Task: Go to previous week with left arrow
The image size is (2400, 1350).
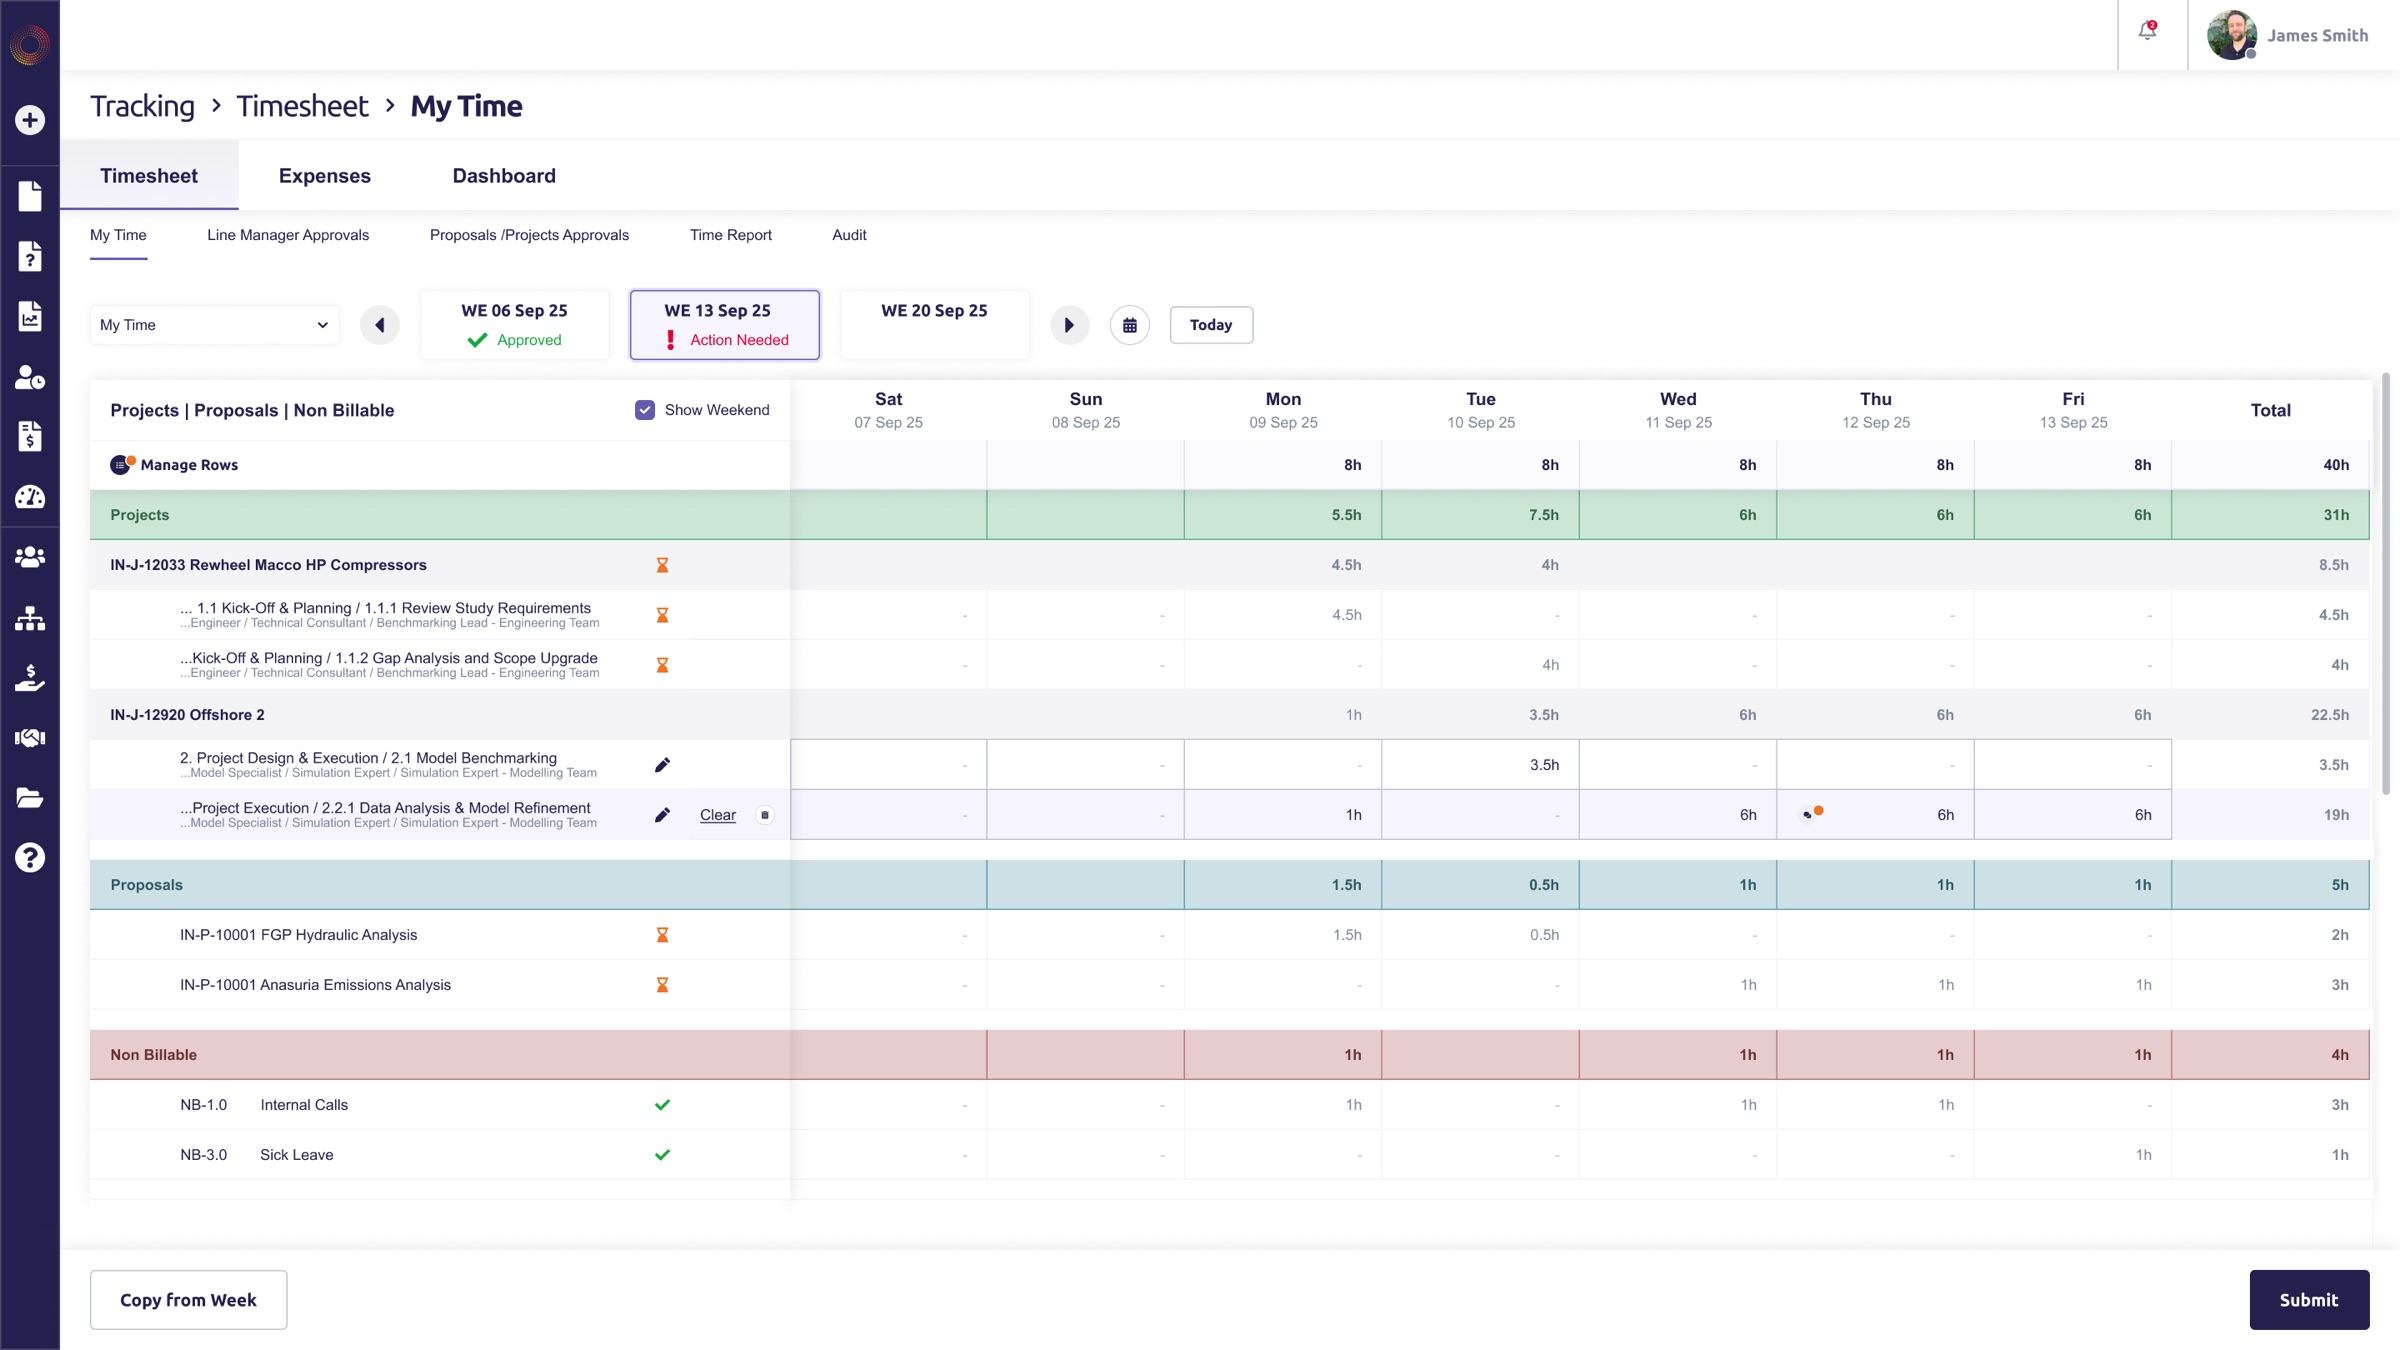Action: tap(379, 325)
